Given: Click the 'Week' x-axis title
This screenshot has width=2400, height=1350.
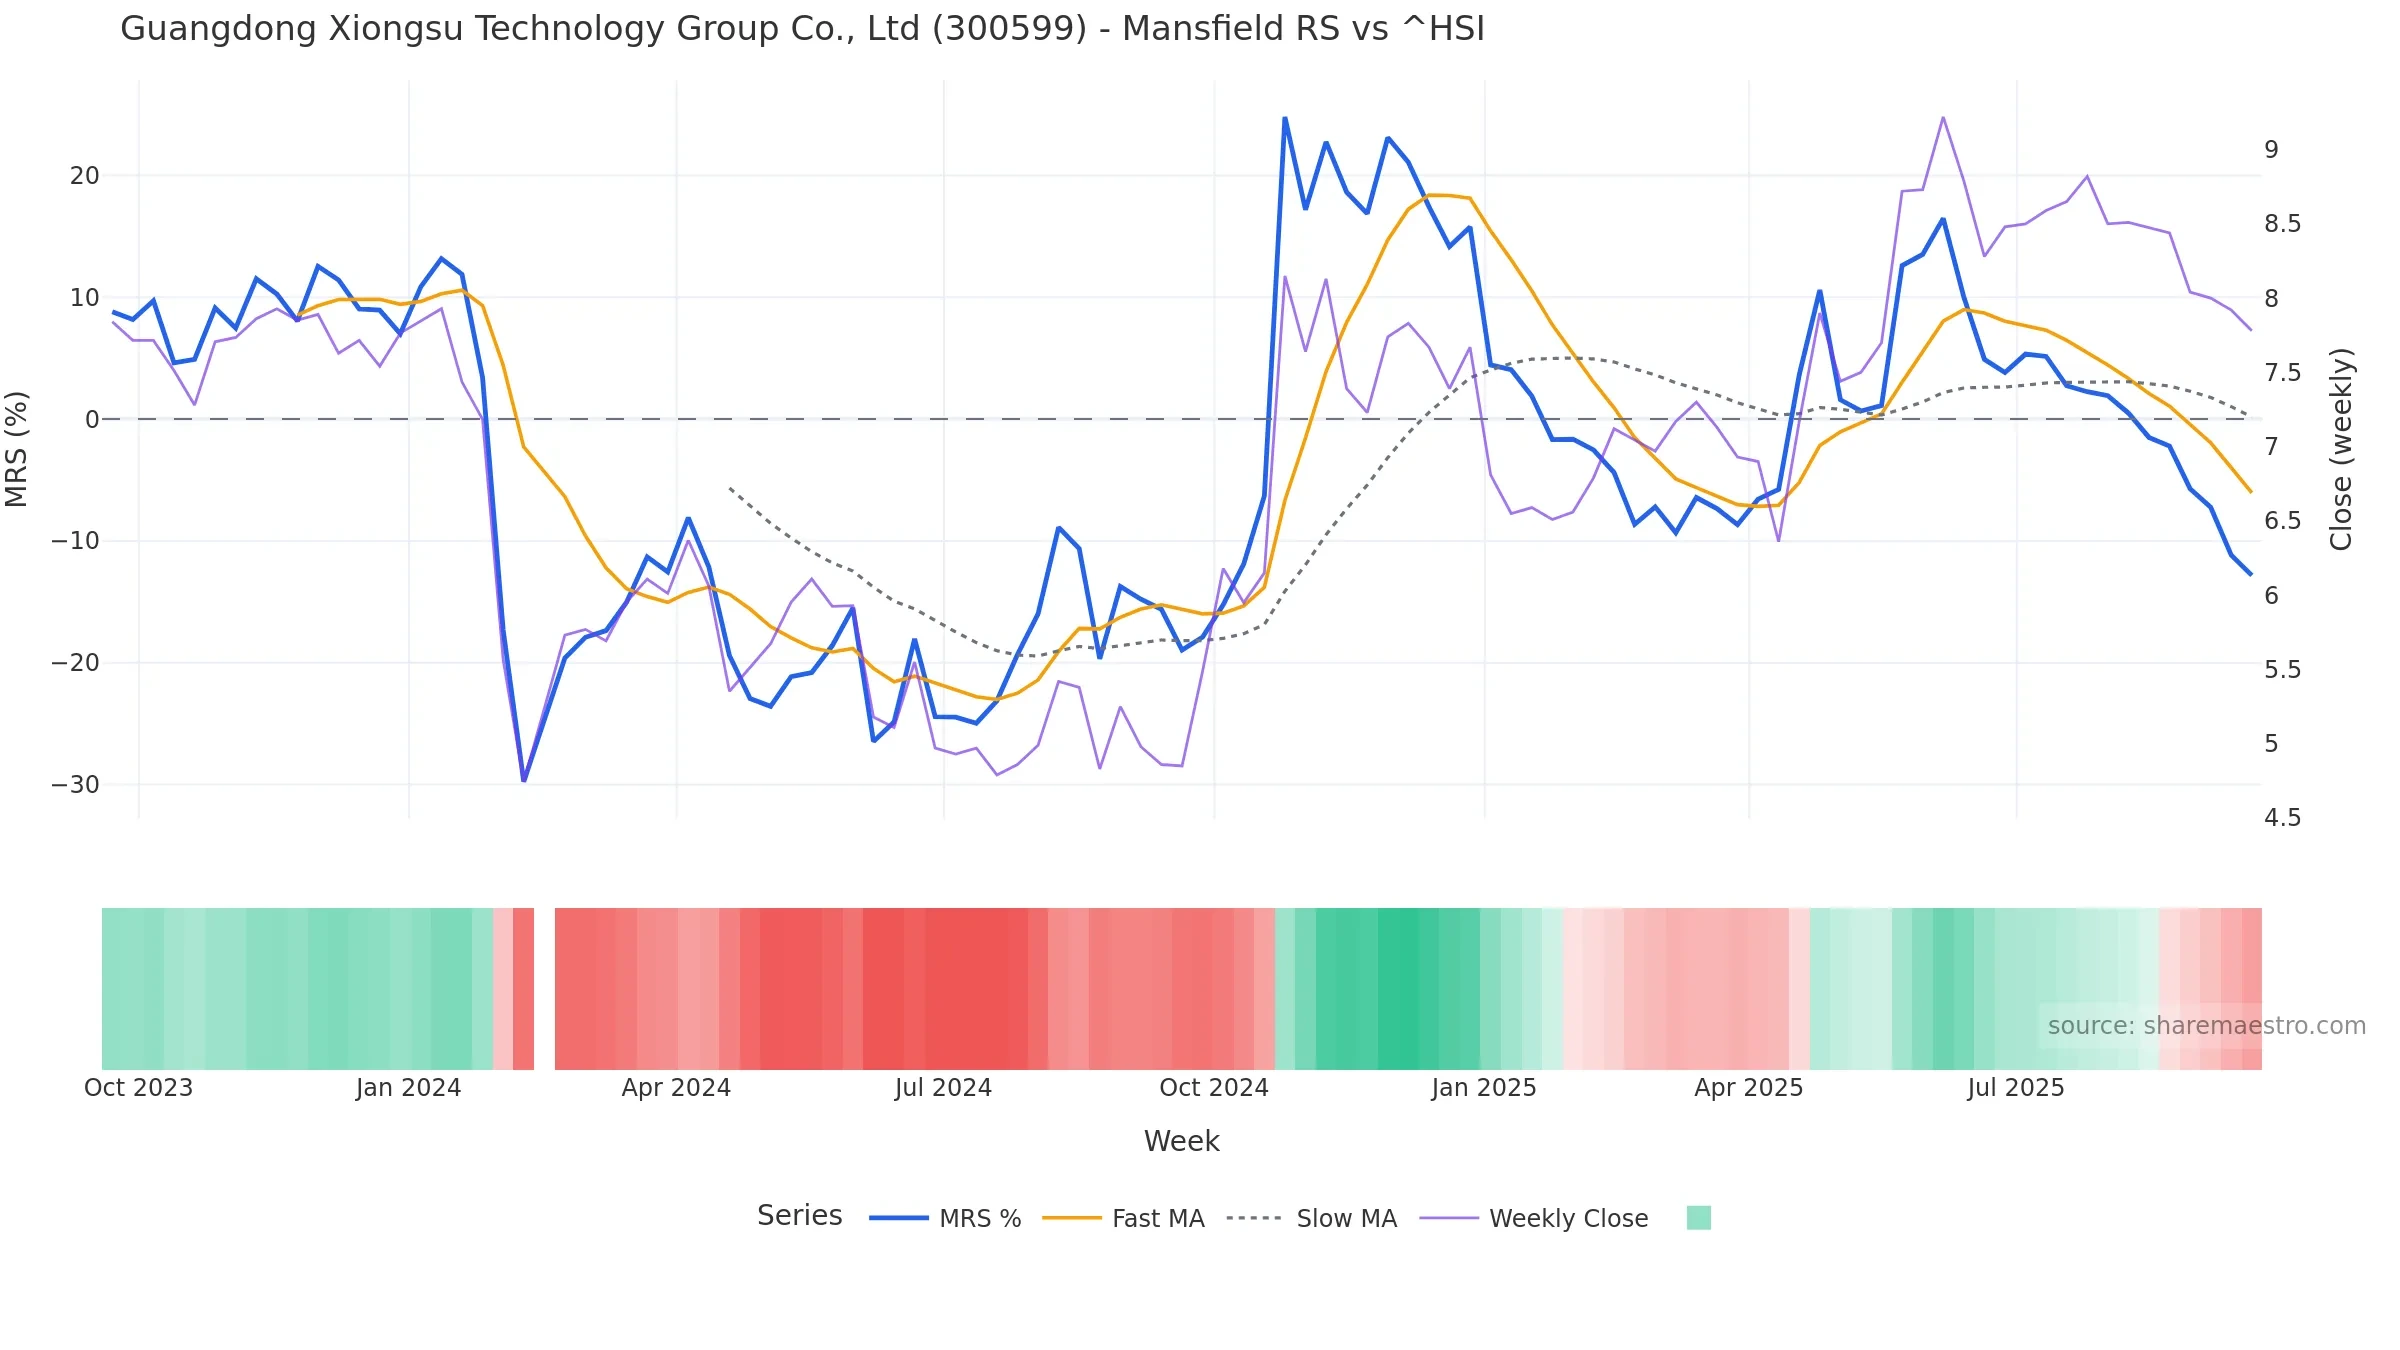Looking at the screenshot, I should click(x=1181, y=1141).
